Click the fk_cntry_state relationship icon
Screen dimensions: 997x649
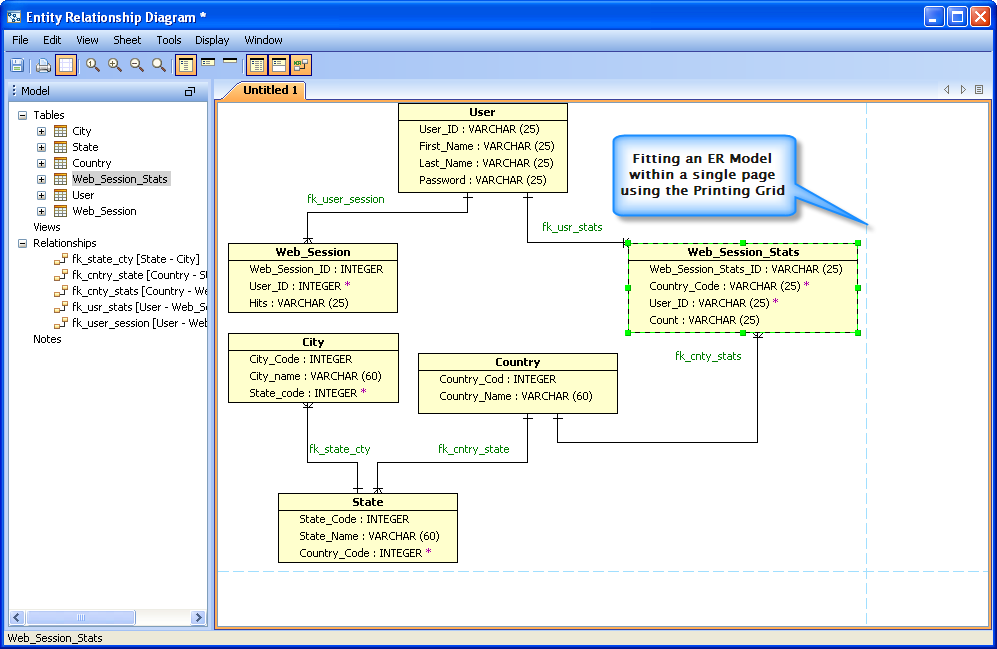click(x=61, y=275)
